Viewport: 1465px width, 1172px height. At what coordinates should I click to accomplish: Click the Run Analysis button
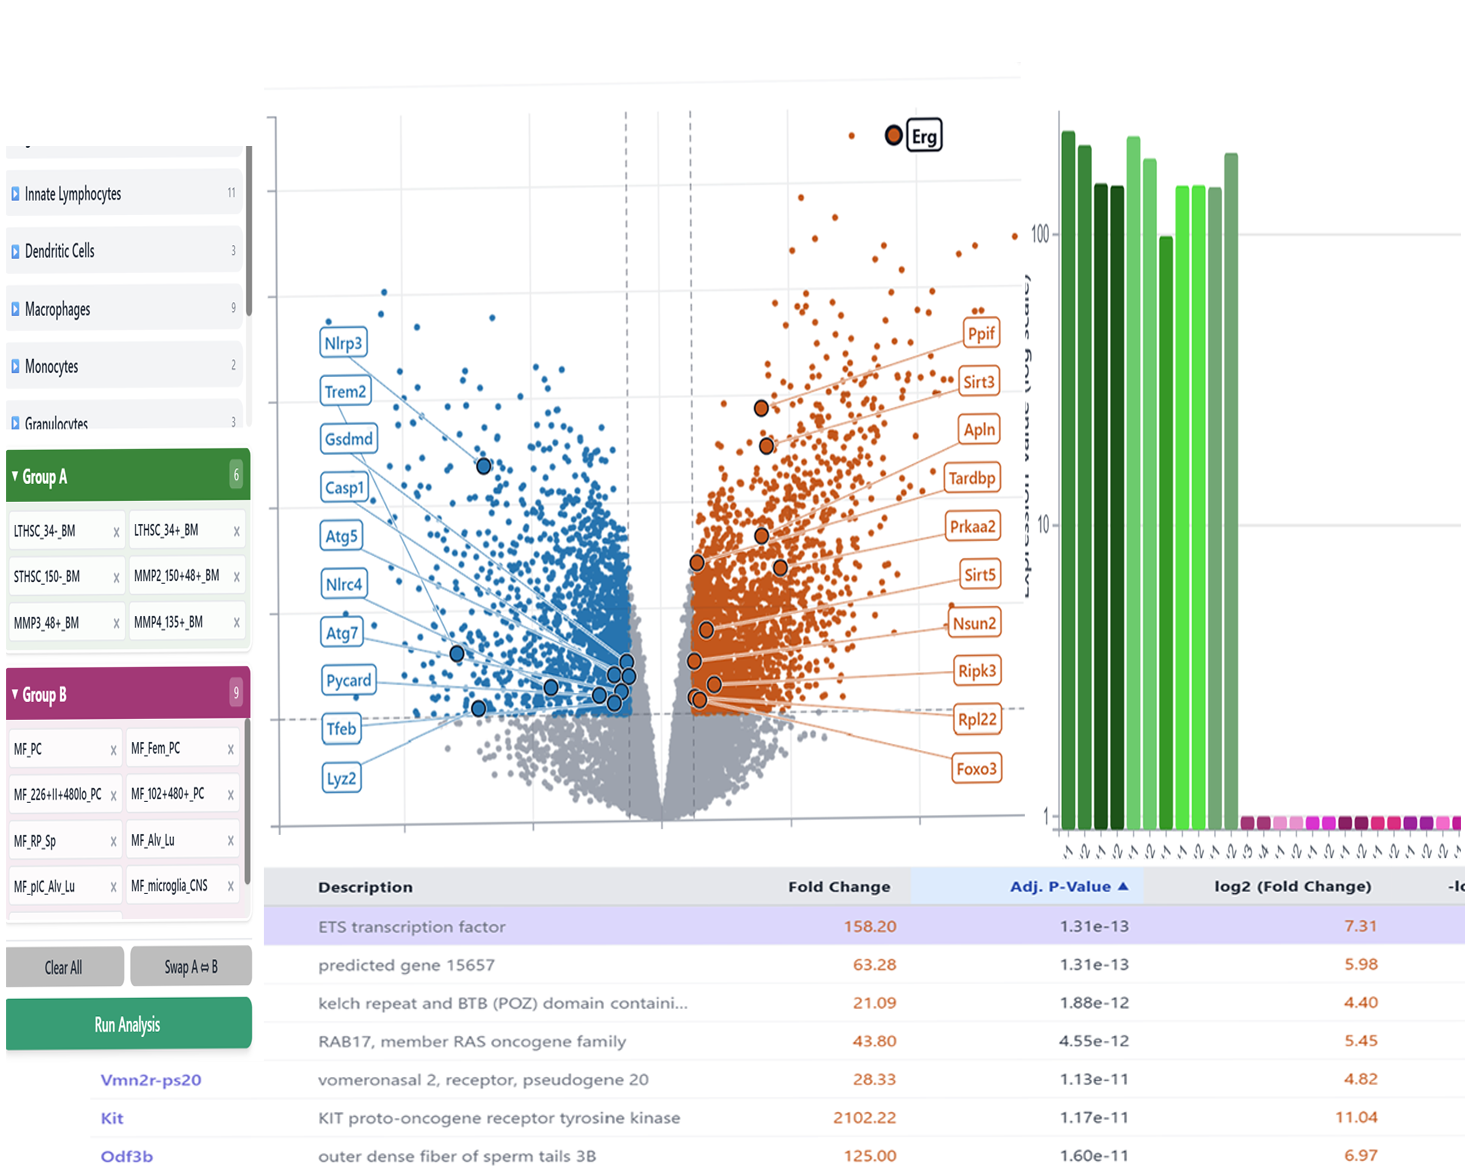pos(128,1024)
